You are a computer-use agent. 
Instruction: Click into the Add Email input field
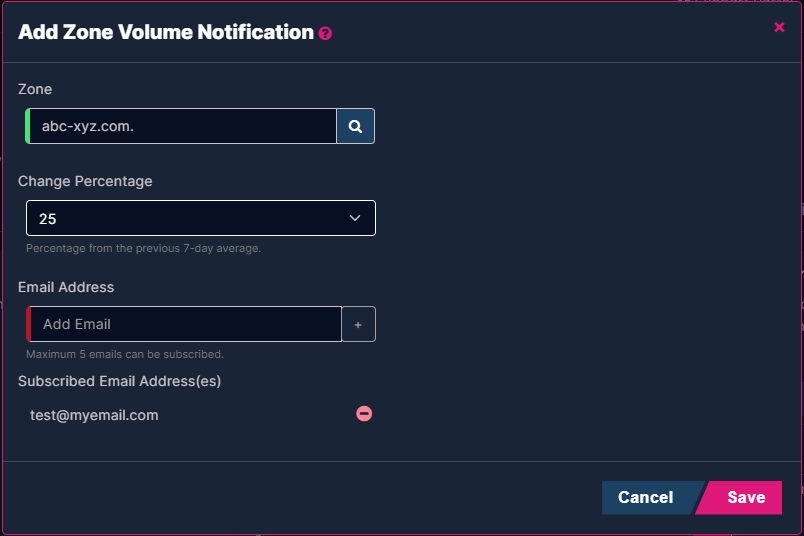click(186, 324)
